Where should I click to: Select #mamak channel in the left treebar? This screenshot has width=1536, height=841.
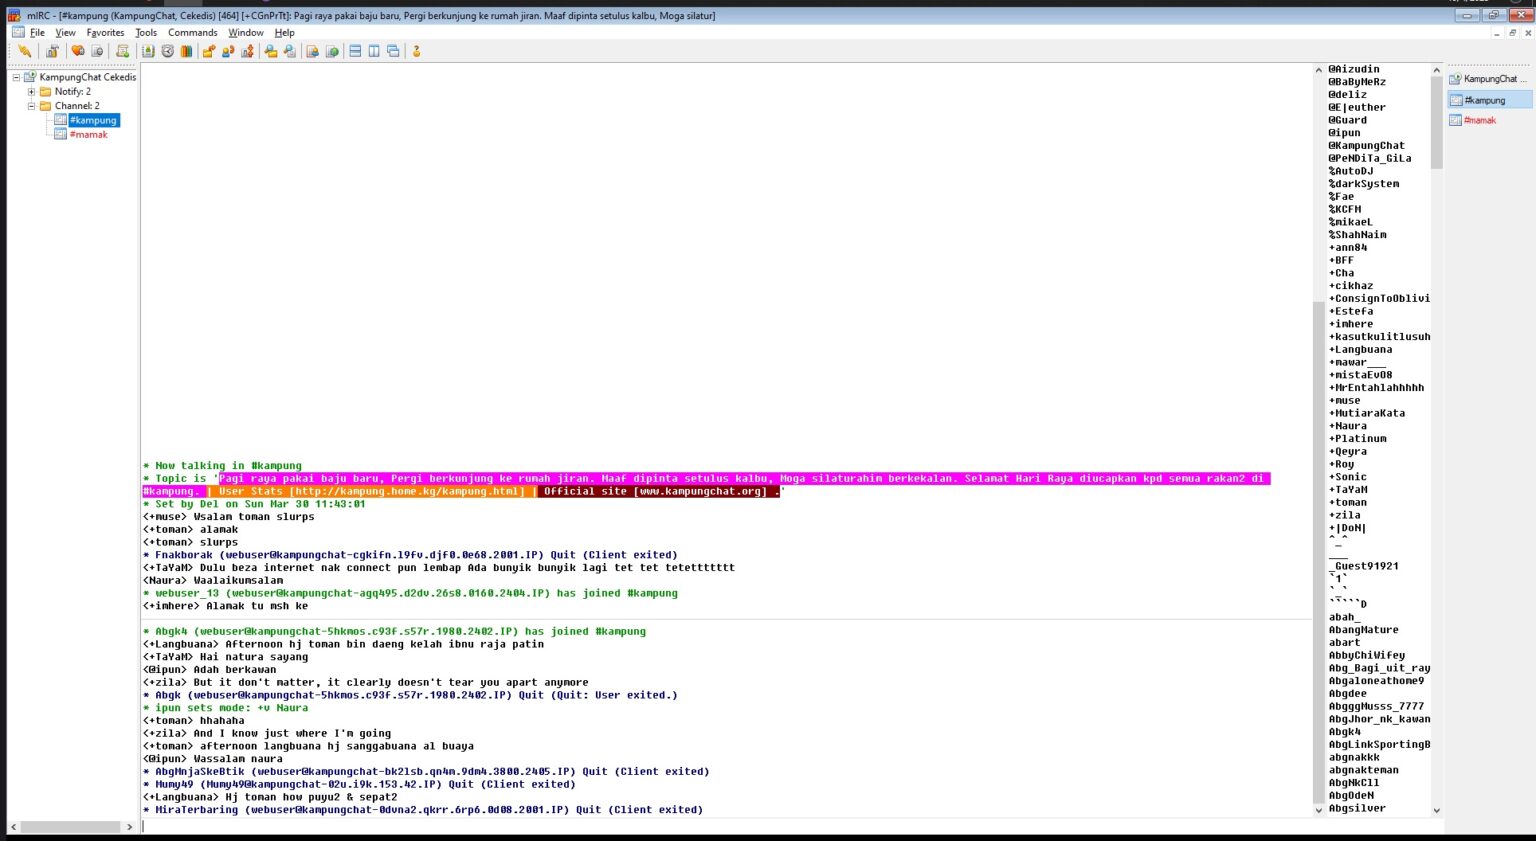(88, 135)
